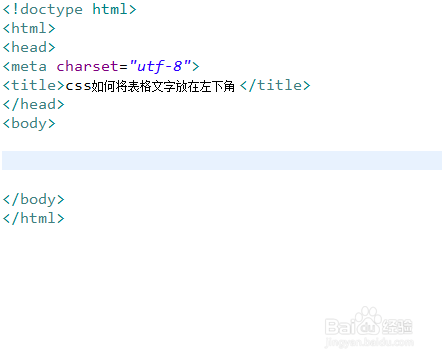
Task: Click the charset attribute name
Action: [87, 66]
